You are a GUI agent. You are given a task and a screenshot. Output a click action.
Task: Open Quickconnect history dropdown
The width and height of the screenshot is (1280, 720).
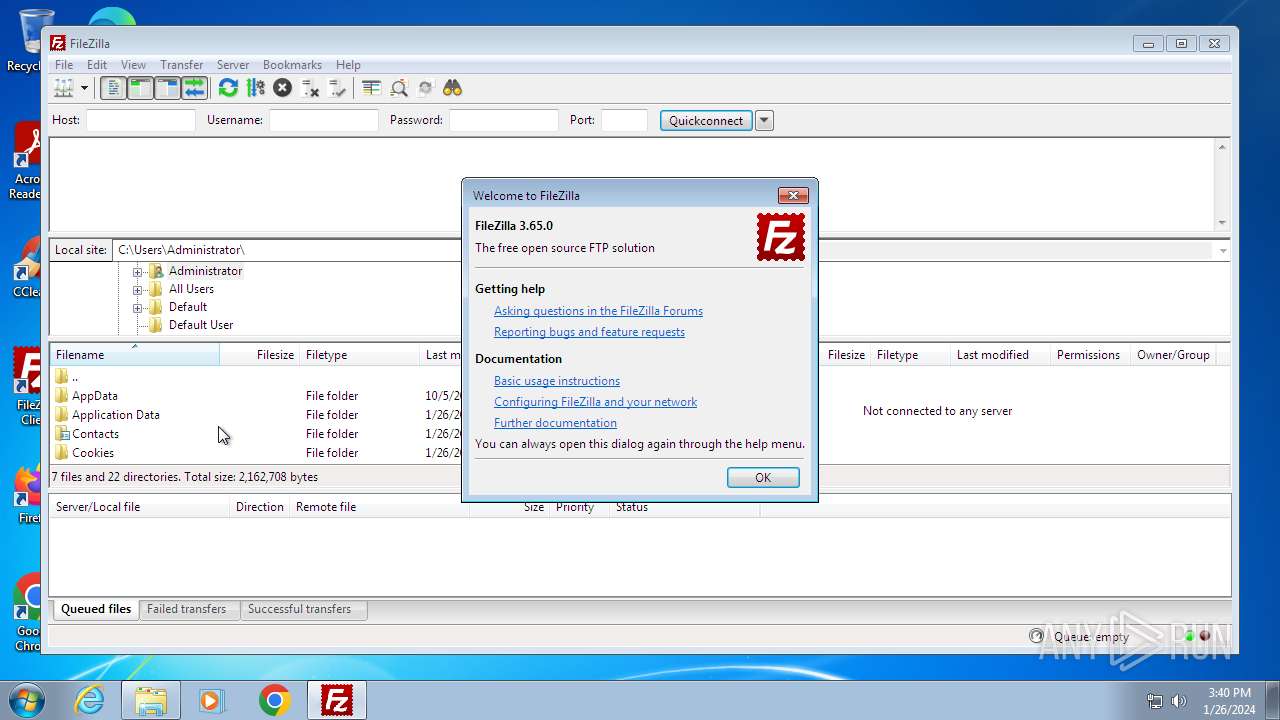[x=764, y=120]
